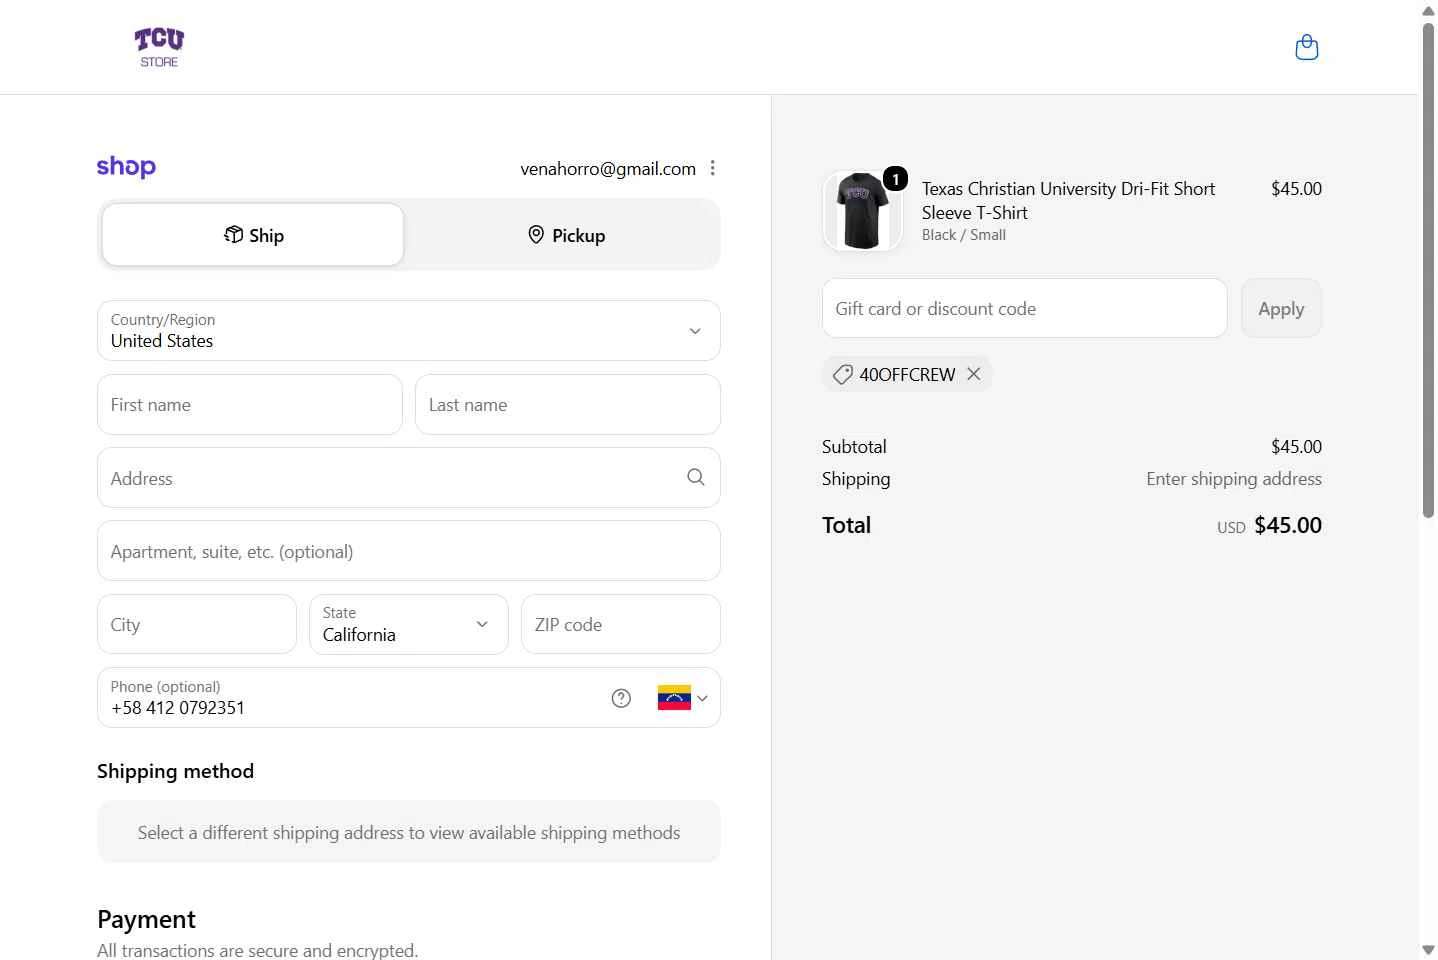Open the State dropdown showing California
Viewport: 1438px width, 960px height.
pyautogui.click(x=409, y=625)
